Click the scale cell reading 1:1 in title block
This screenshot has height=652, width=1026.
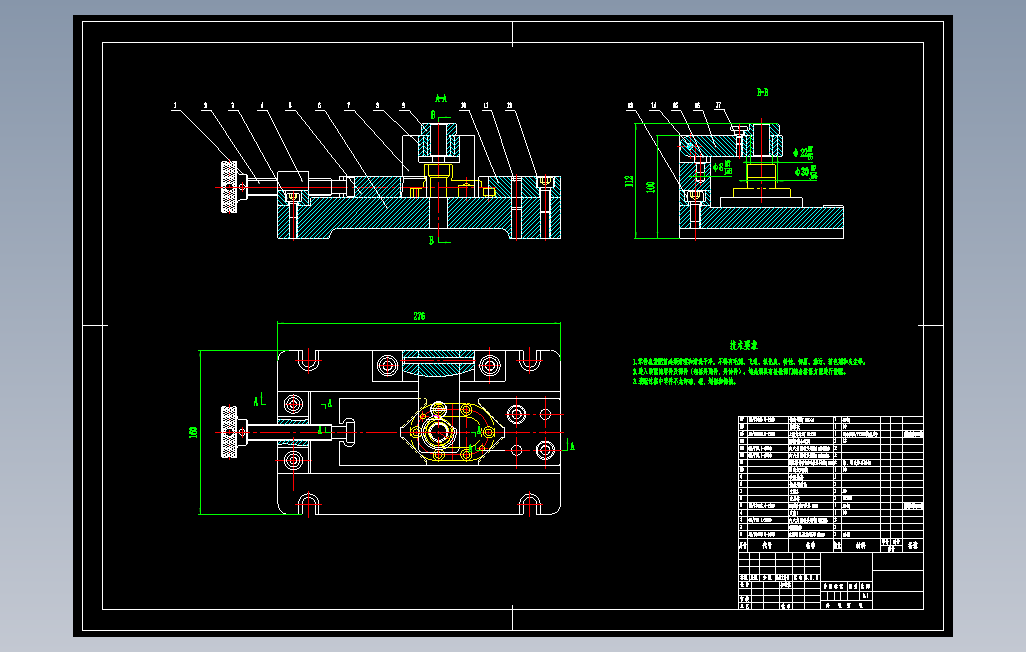(x=866, y=596)
